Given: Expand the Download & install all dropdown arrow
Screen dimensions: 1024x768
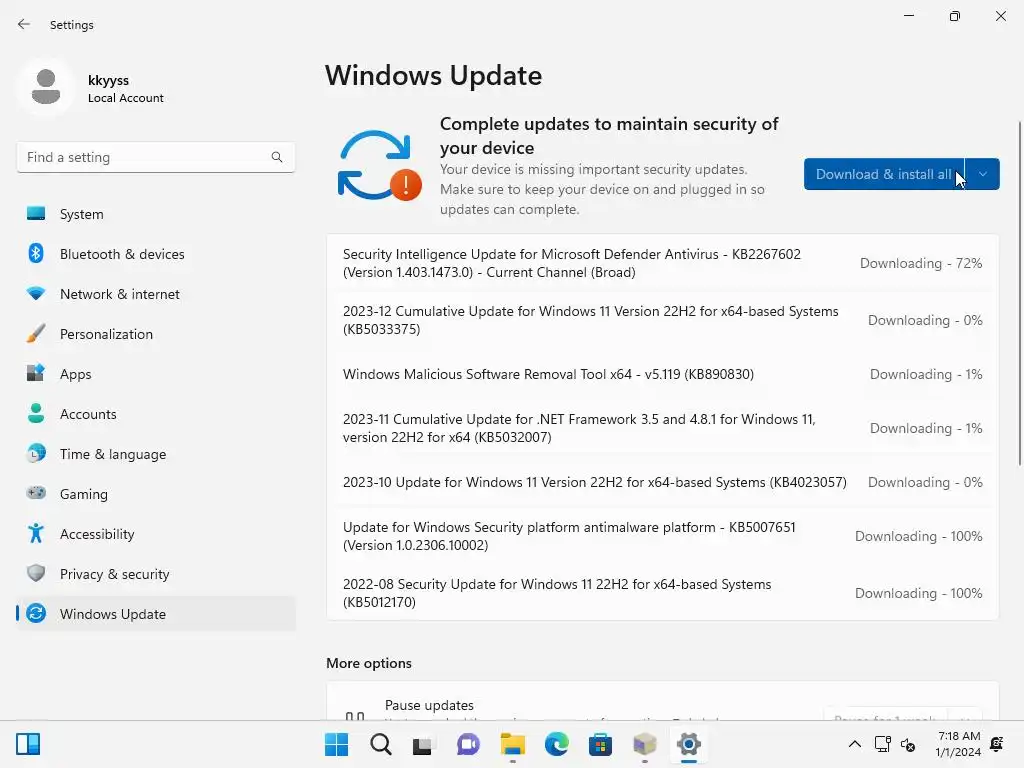Looking at the screenshot, I should 982,174.
